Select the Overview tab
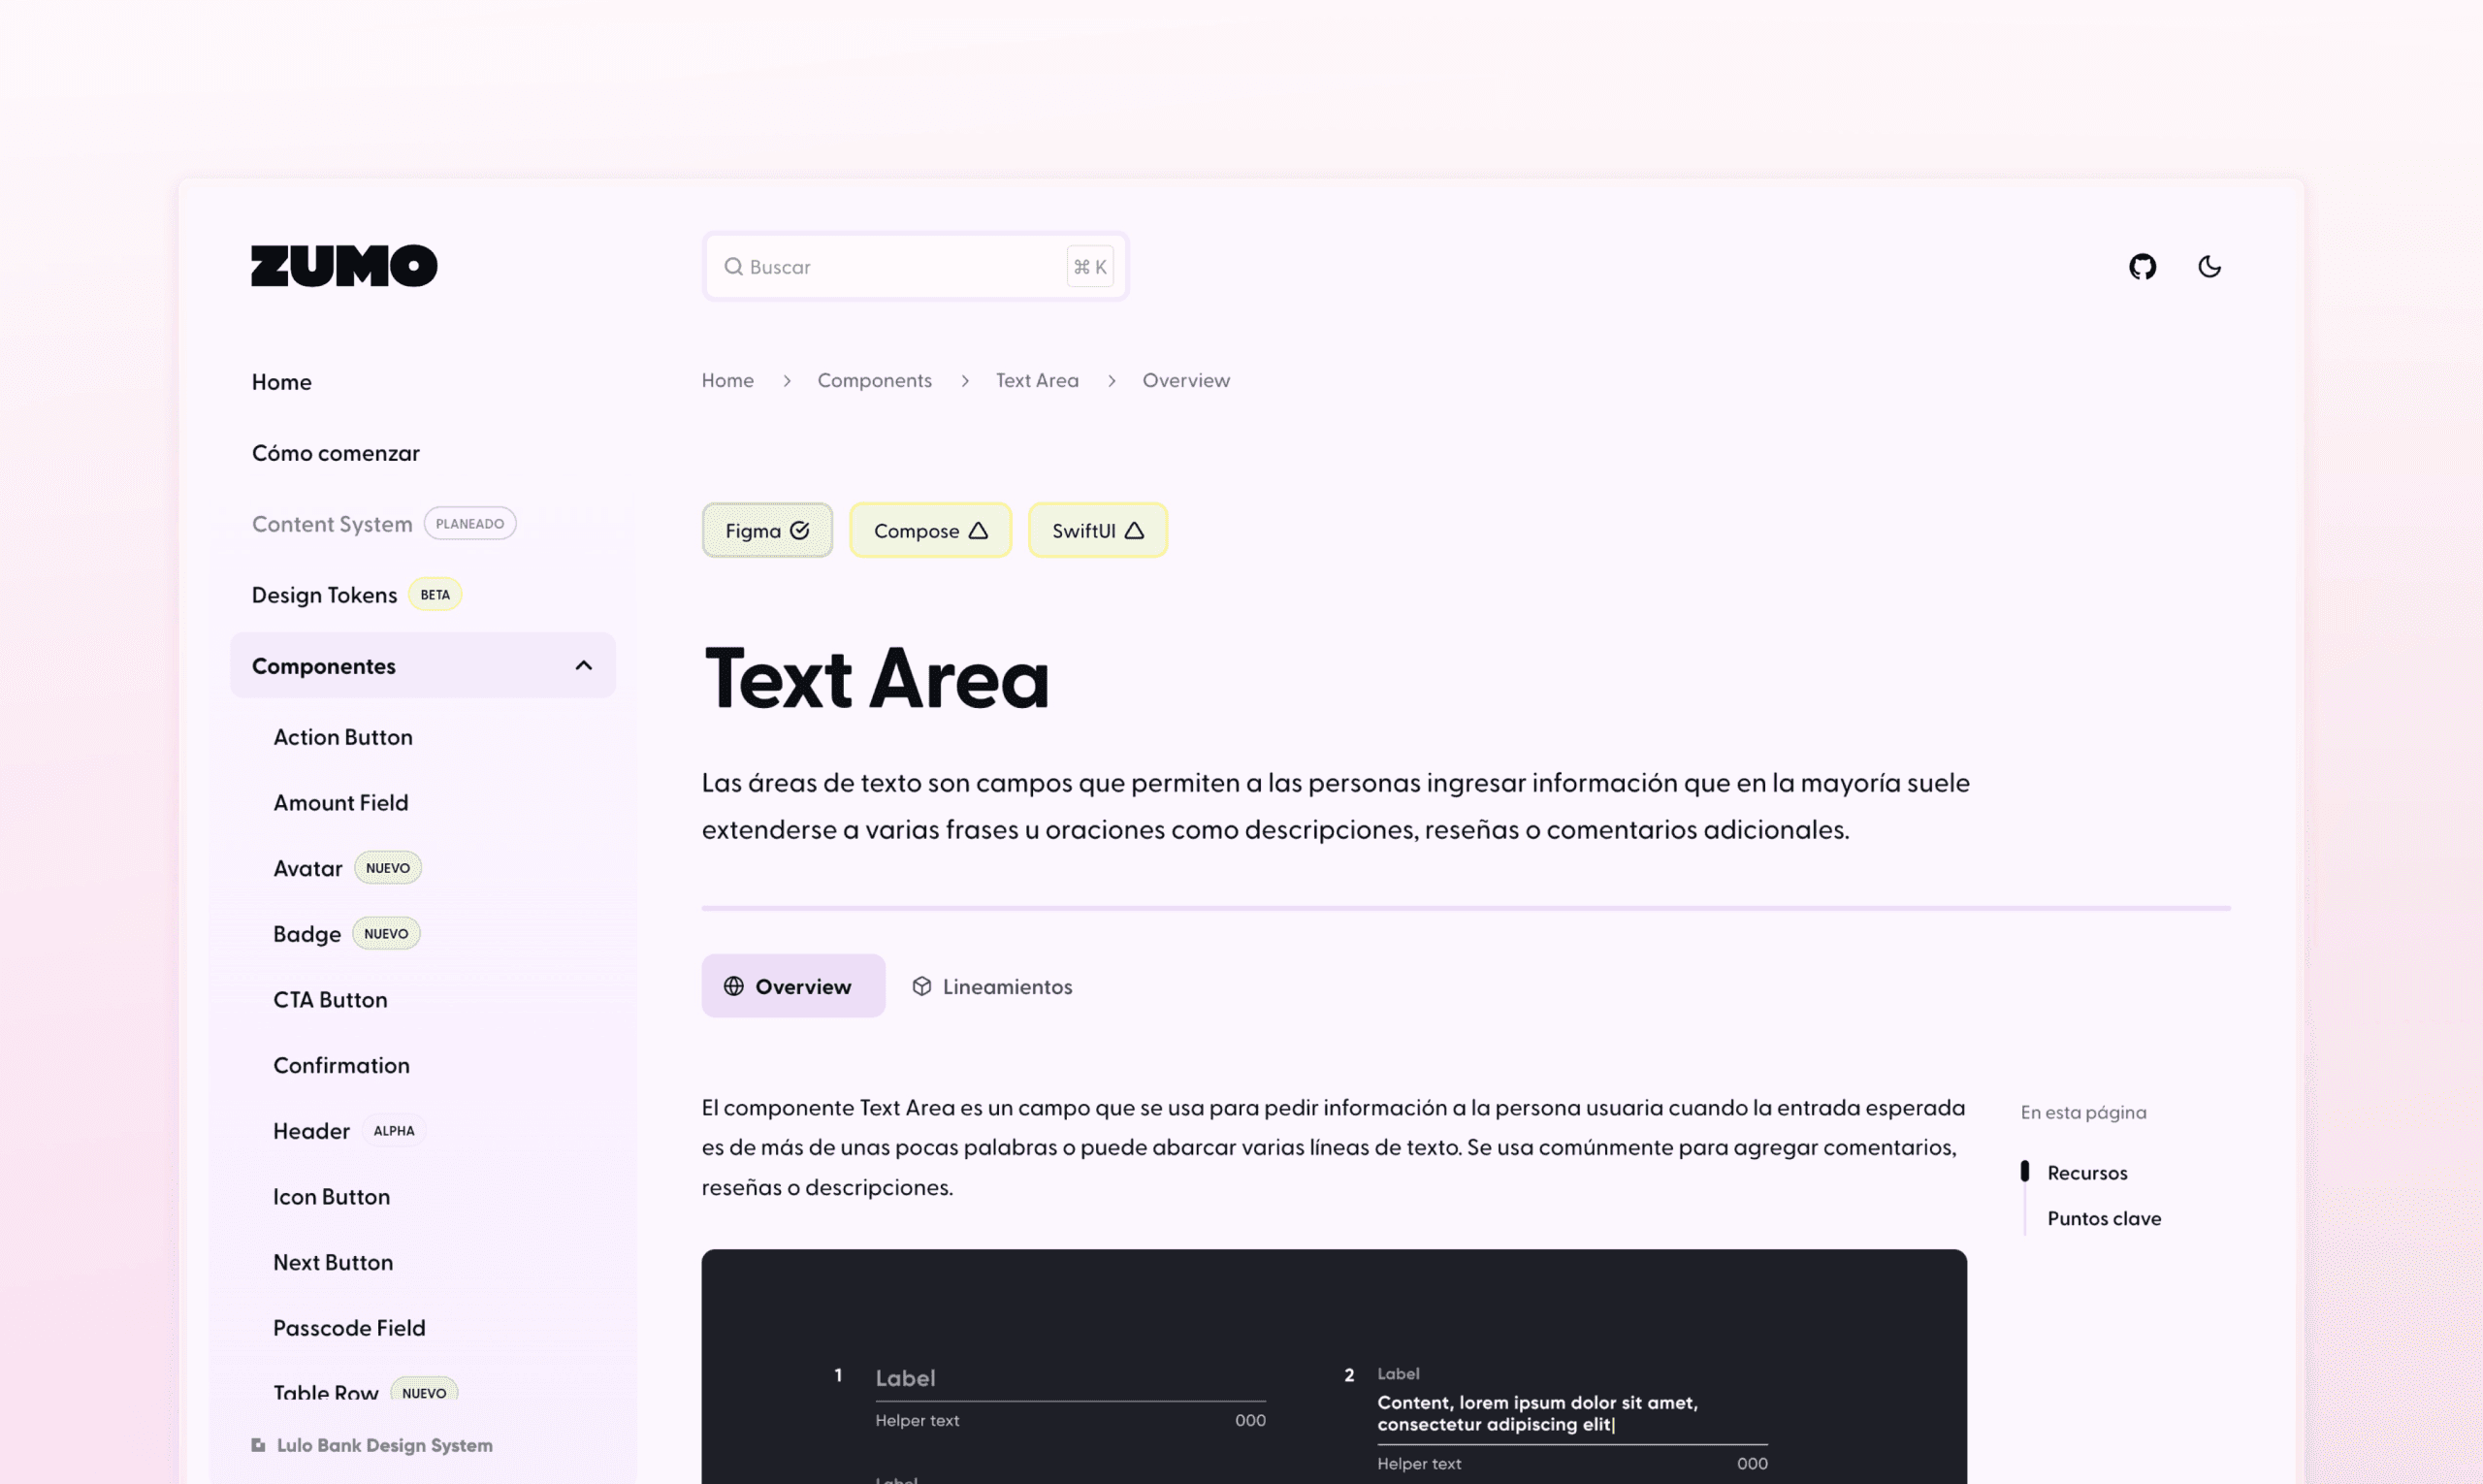The image size is (2483, 1484). click(803, 986)
